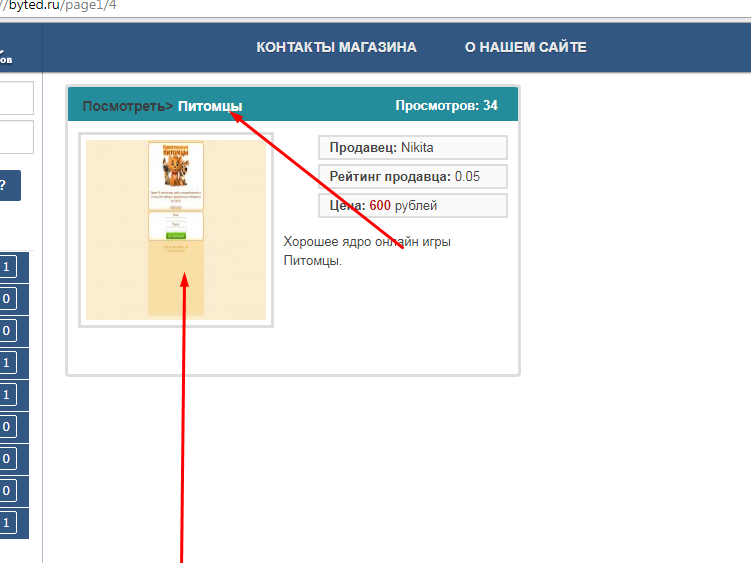Click the Продавец: Nikita seller box
This screenshot has height=563, width=751.
click(412, 148)
